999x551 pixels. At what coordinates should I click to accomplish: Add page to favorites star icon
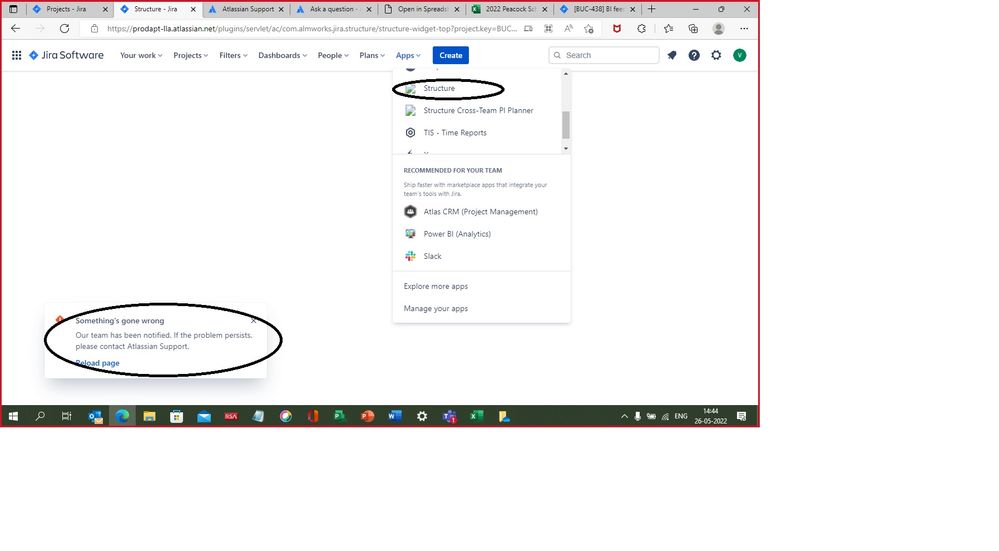click(589, 29)
